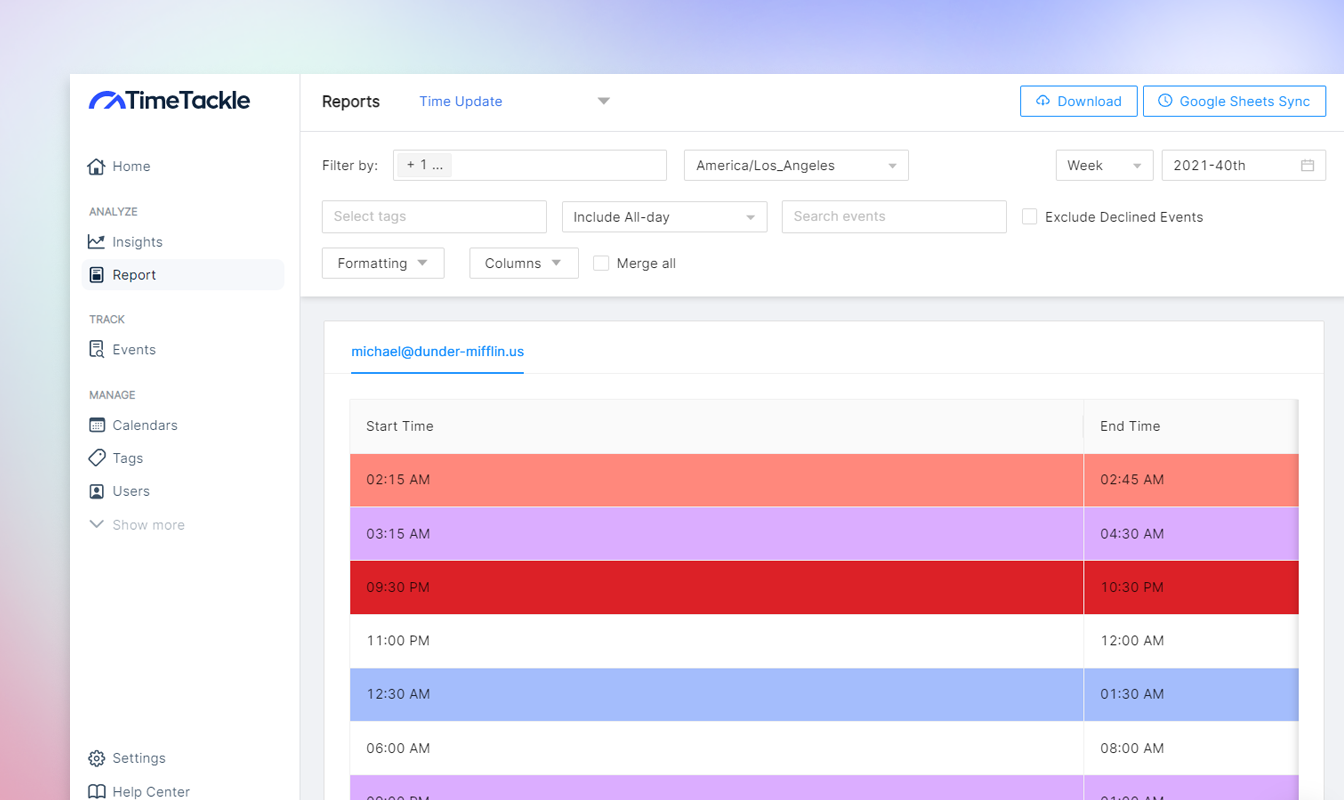Open the America/Los_Angeles timezone dropdown
This screenshot has height=800, width=1344.
coord(796,165)
